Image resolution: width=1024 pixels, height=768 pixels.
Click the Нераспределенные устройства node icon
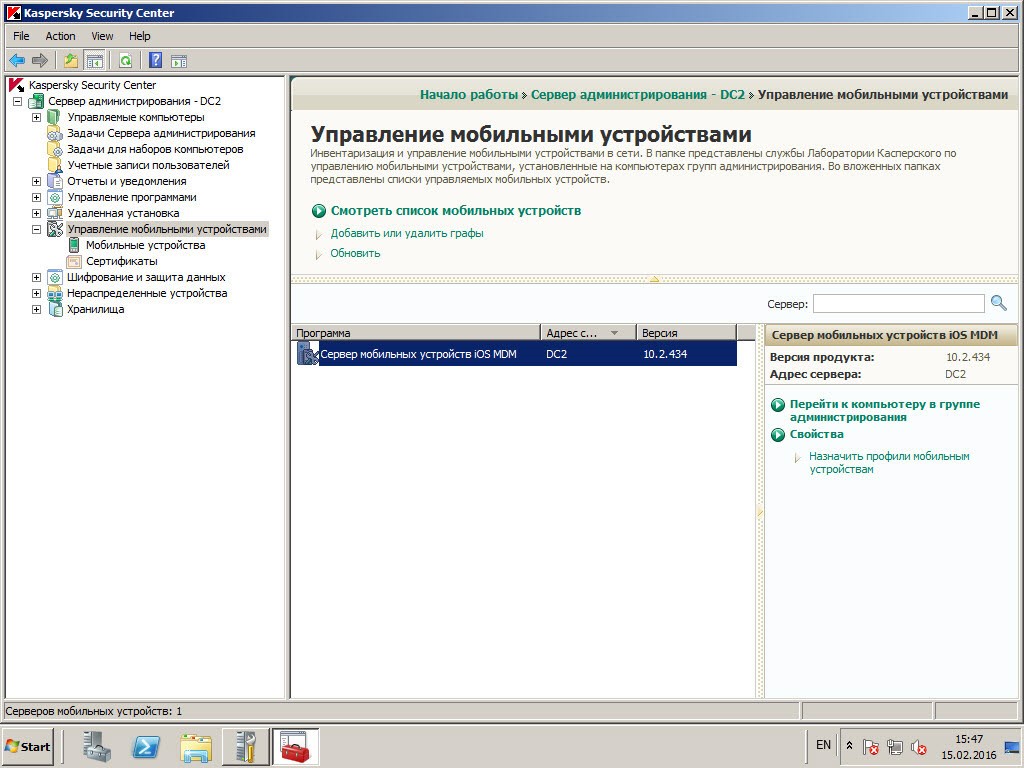point(55,293)
